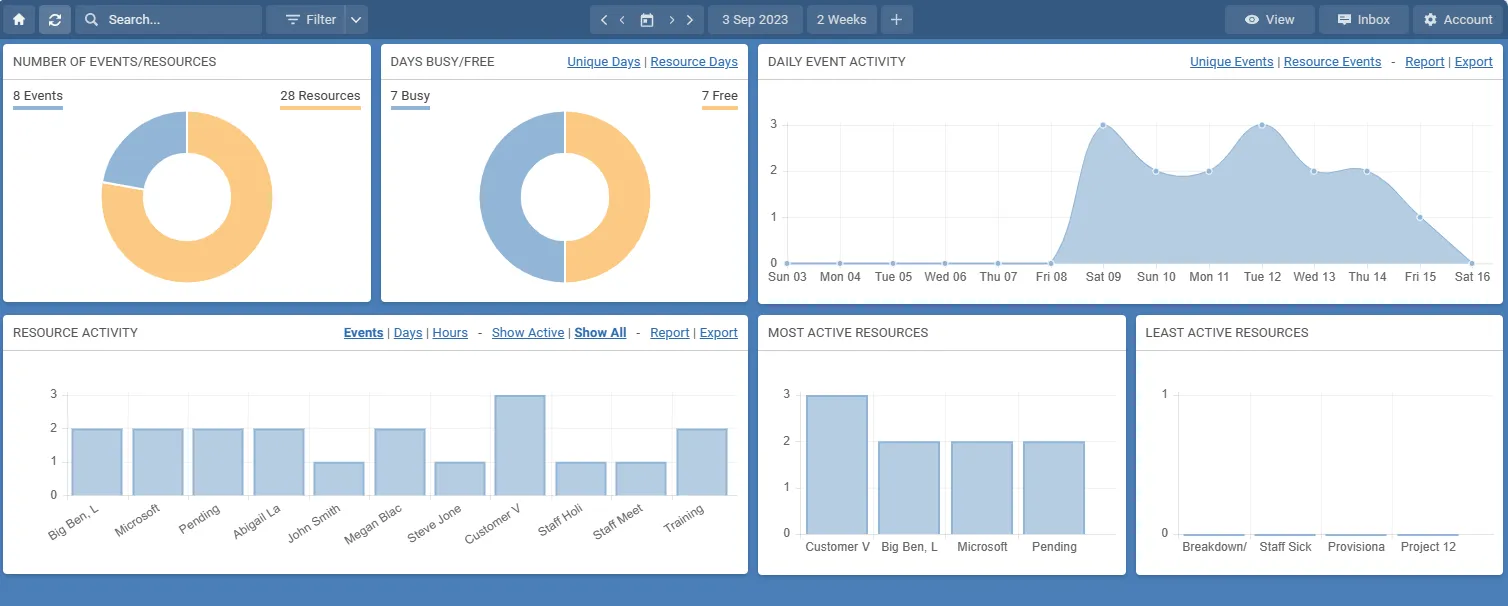Click the Steve Jone bar

click(x=460, y=479)
